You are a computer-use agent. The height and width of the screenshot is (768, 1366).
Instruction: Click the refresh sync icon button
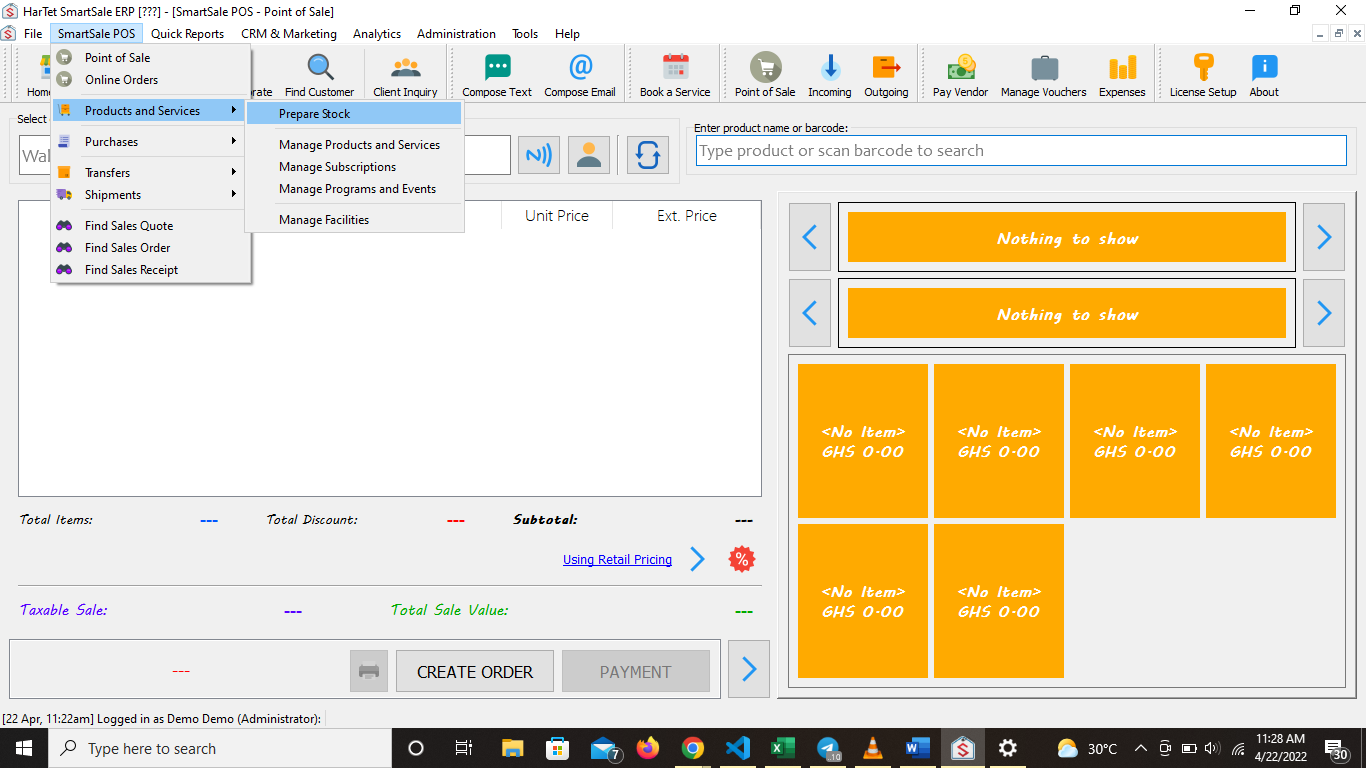point(648,155)
